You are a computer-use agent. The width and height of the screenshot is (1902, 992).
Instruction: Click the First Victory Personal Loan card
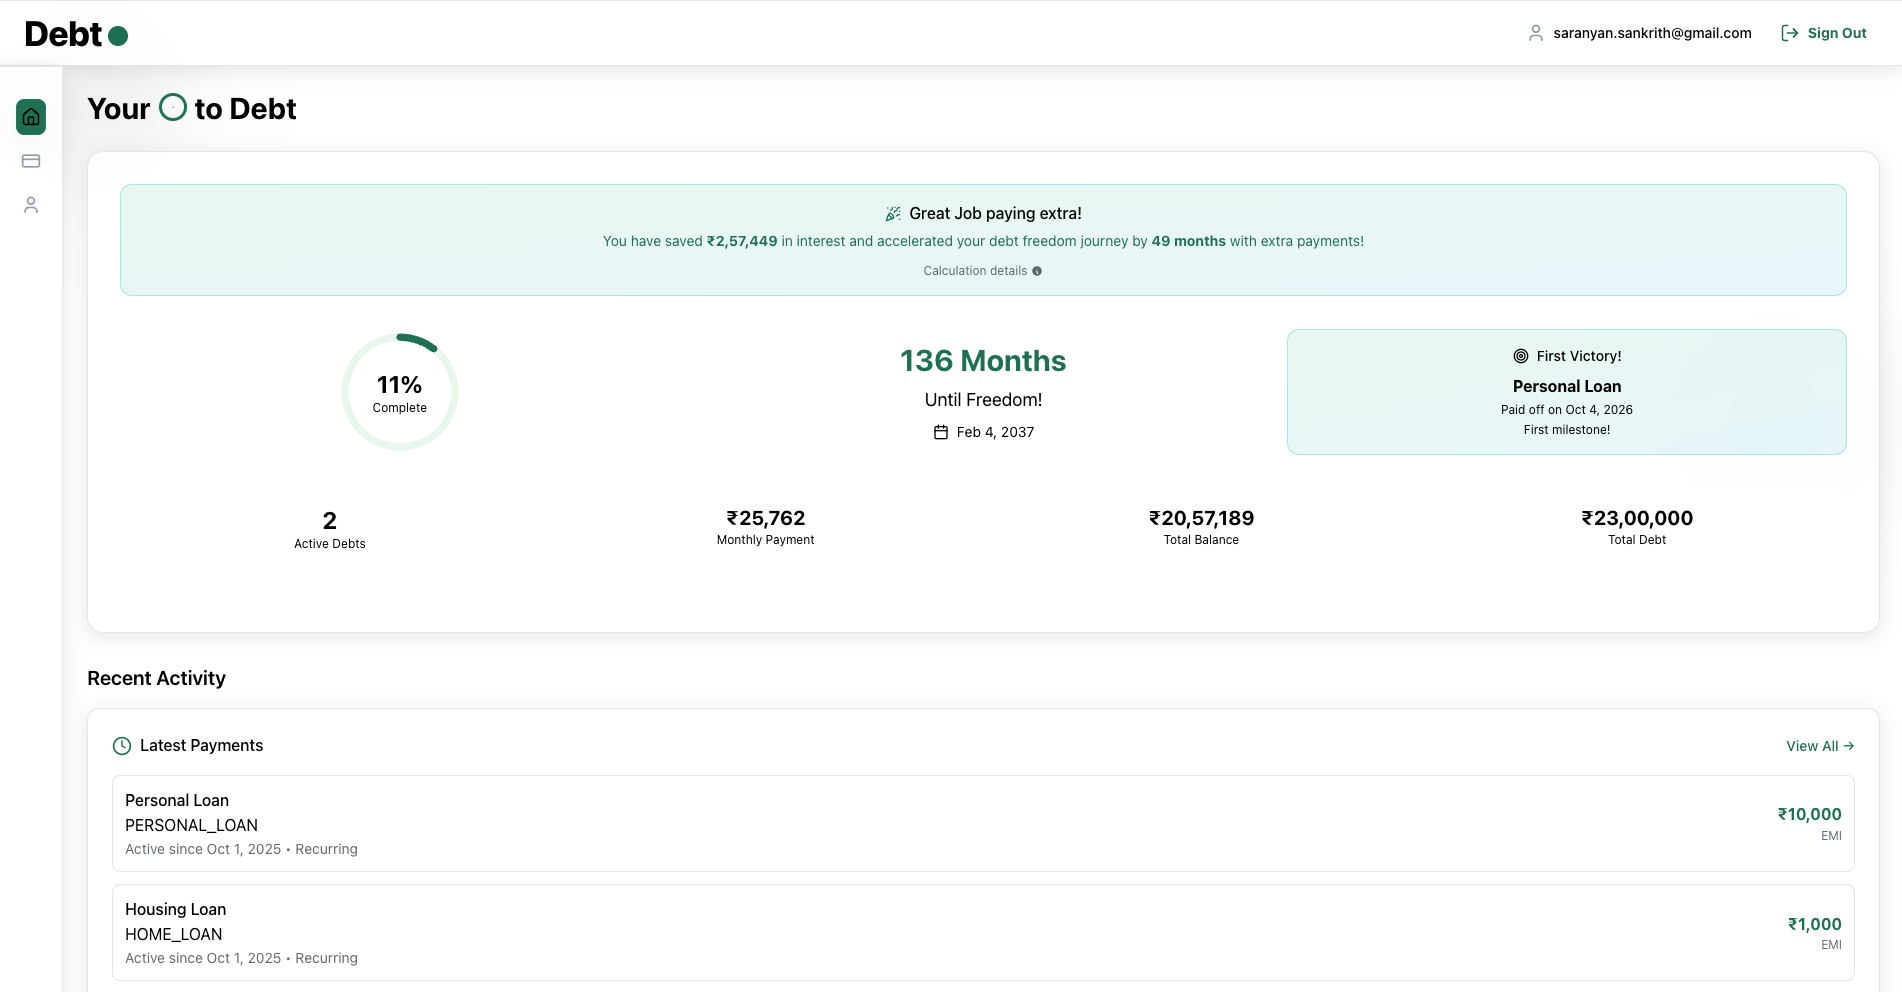1566,392
